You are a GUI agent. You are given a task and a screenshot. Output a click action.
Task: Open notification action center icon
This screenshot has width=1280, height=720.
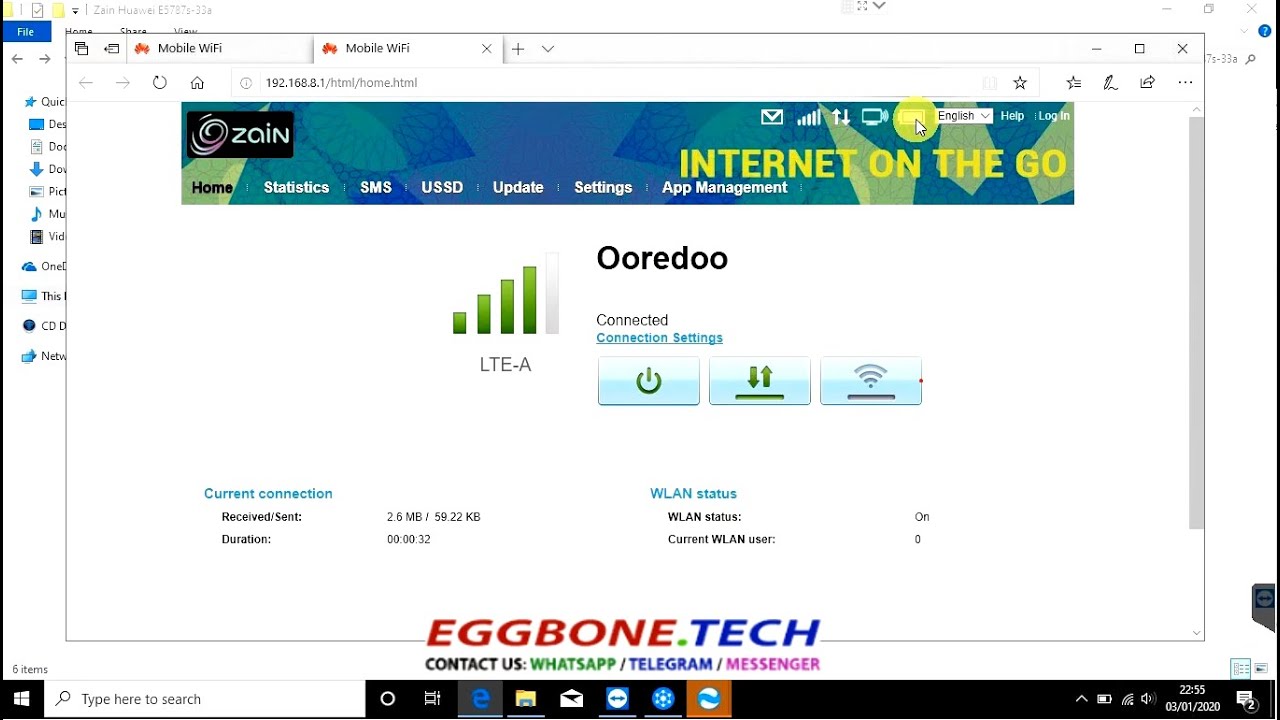point(1246,699)
